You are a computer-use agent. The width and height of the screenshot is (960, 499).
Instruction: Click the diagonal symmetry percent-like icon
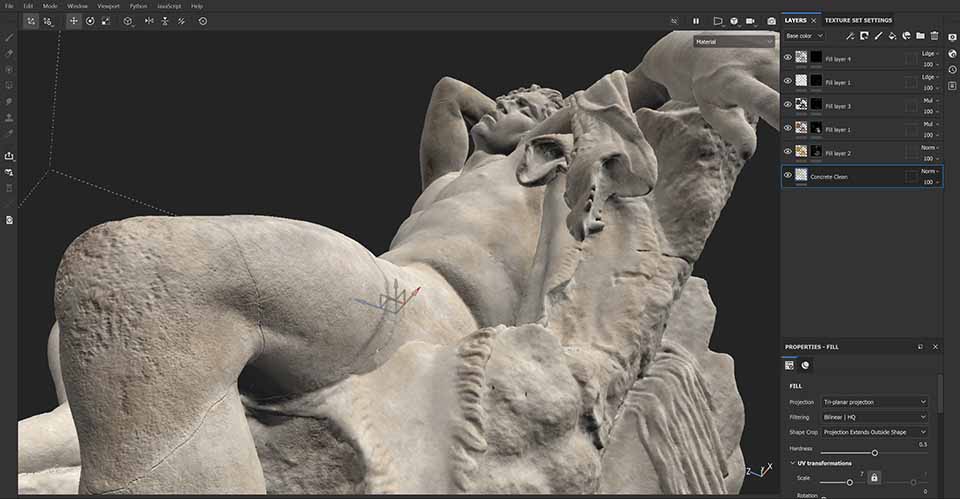point(181,21)
